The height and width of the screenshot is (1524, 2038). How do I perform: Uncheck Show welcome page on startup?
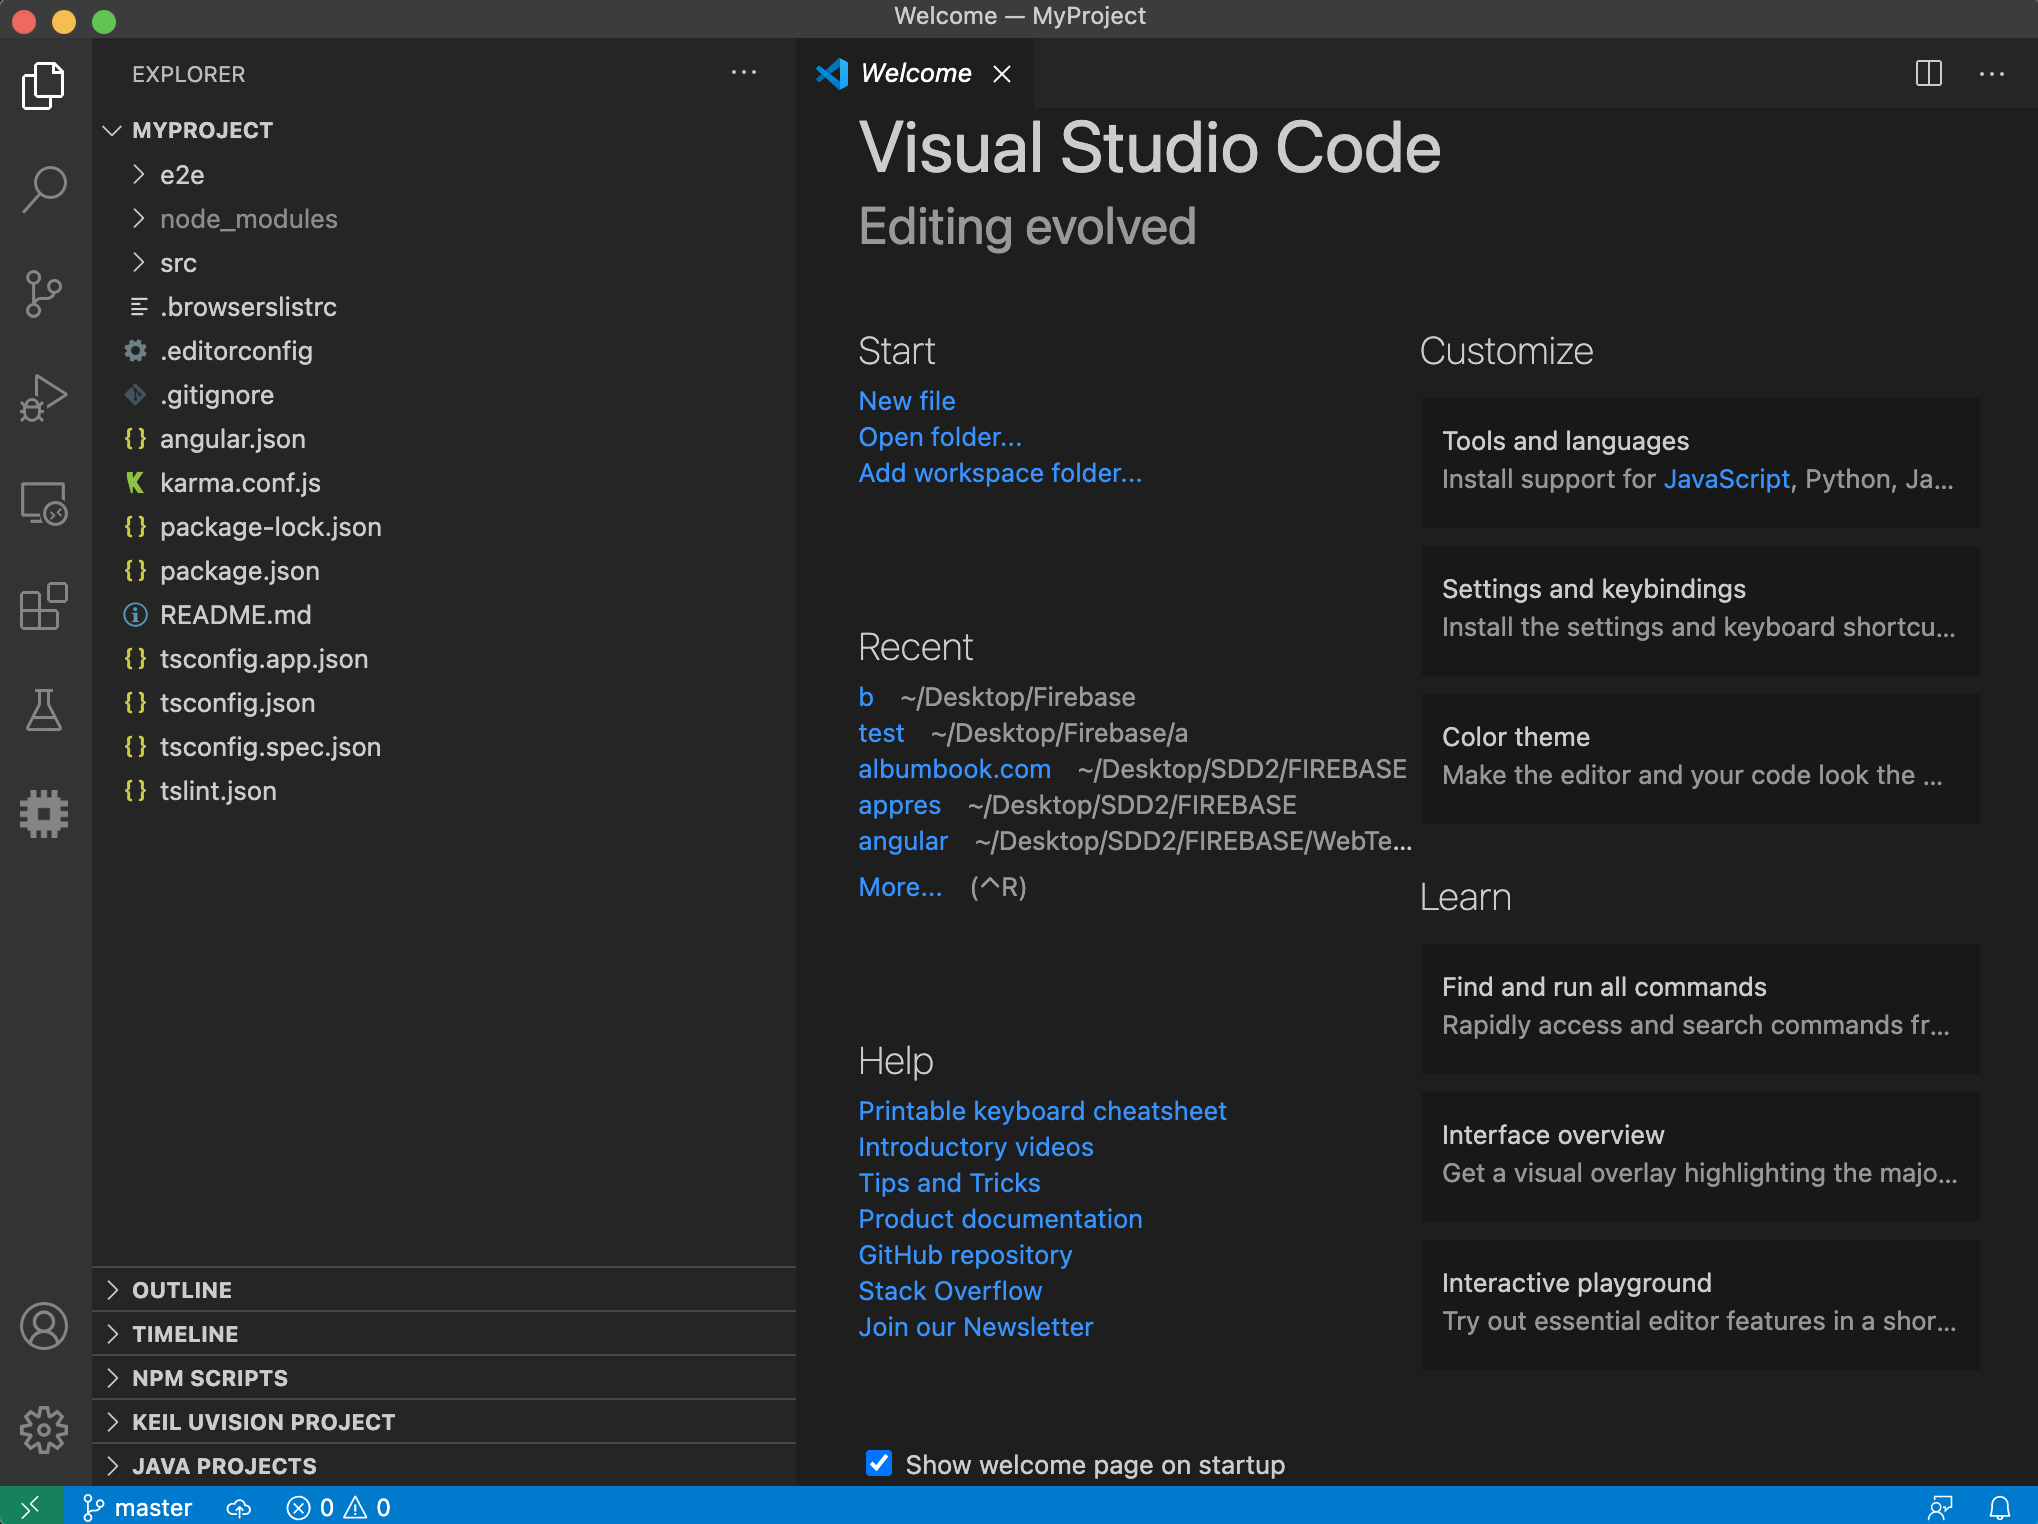coord(879,1463)
